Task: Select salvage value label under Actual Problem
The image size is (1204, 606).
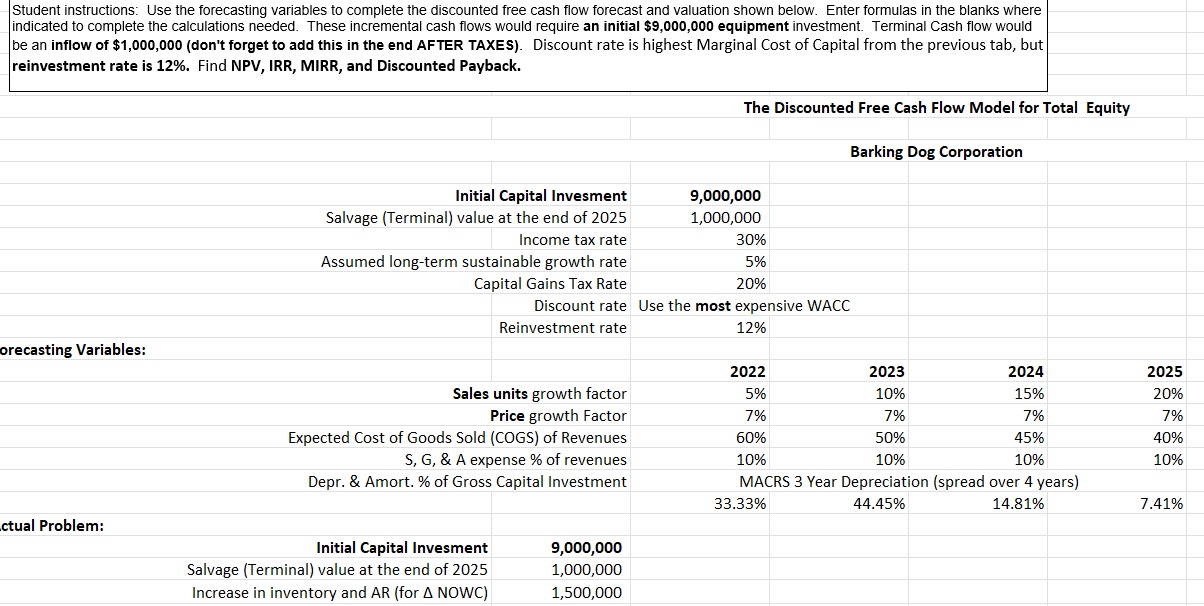Action: (x=338, y=569)
